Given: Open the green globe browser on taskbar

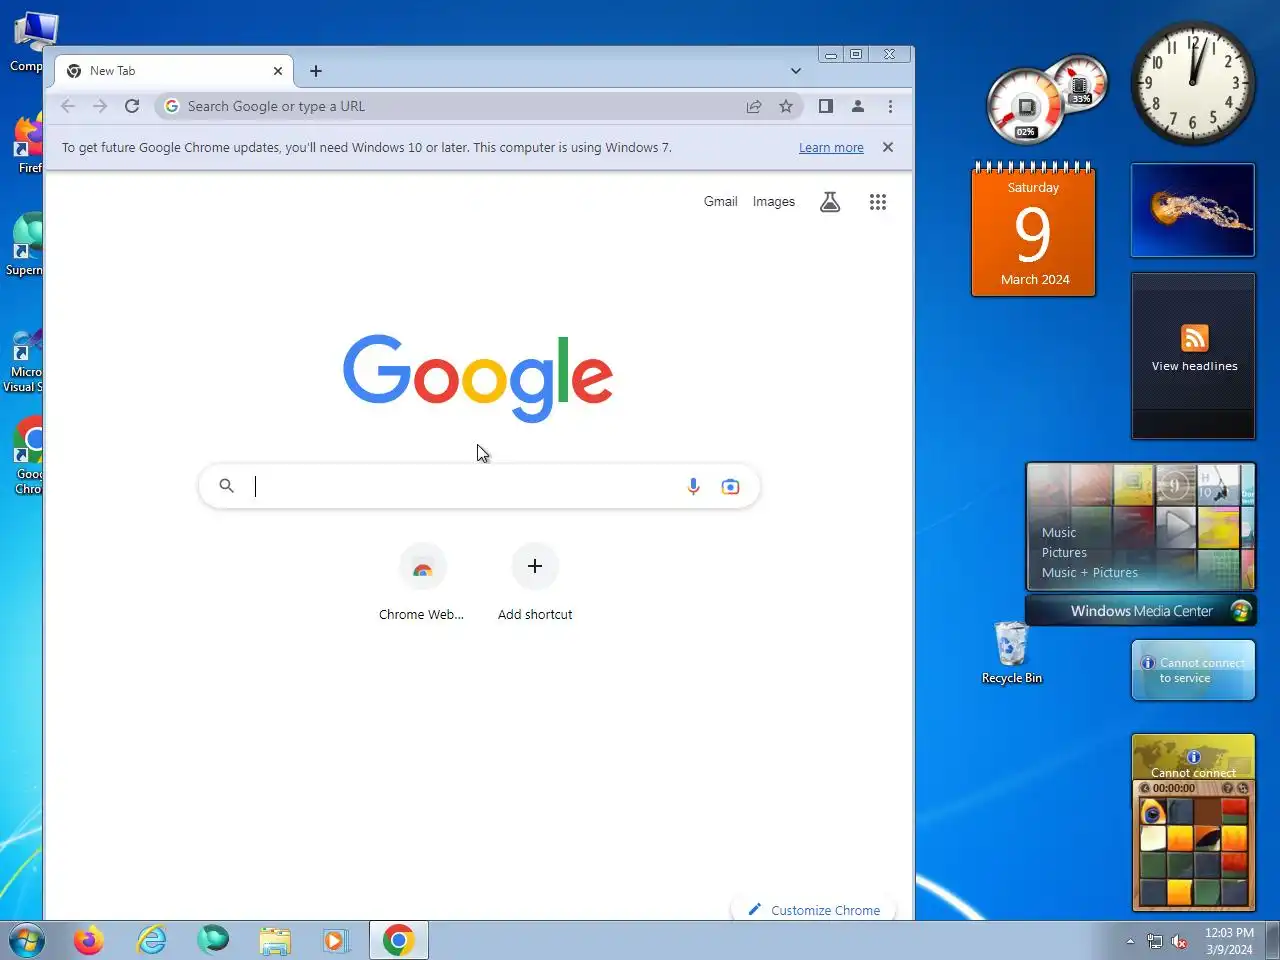Looking at the screenshot, I should pos(213,940).
